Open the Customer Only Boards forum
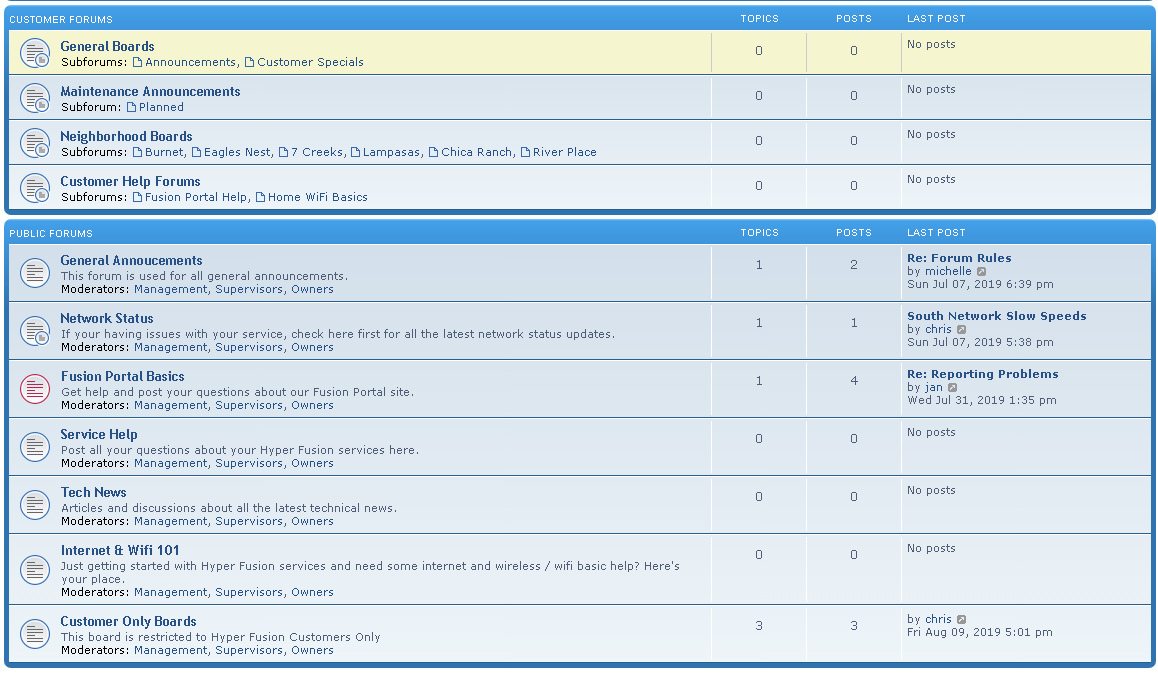The height and width of the screenshot is (682, 1158). click(129, 622)
